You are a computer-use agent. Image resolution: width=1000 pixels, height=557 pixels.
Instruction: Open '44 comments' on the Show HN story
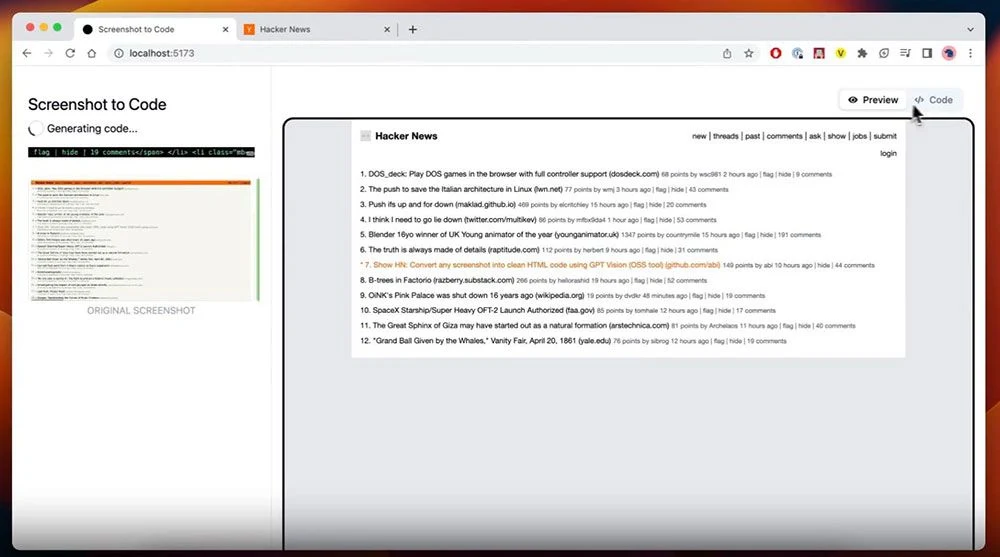pos(855,265)
